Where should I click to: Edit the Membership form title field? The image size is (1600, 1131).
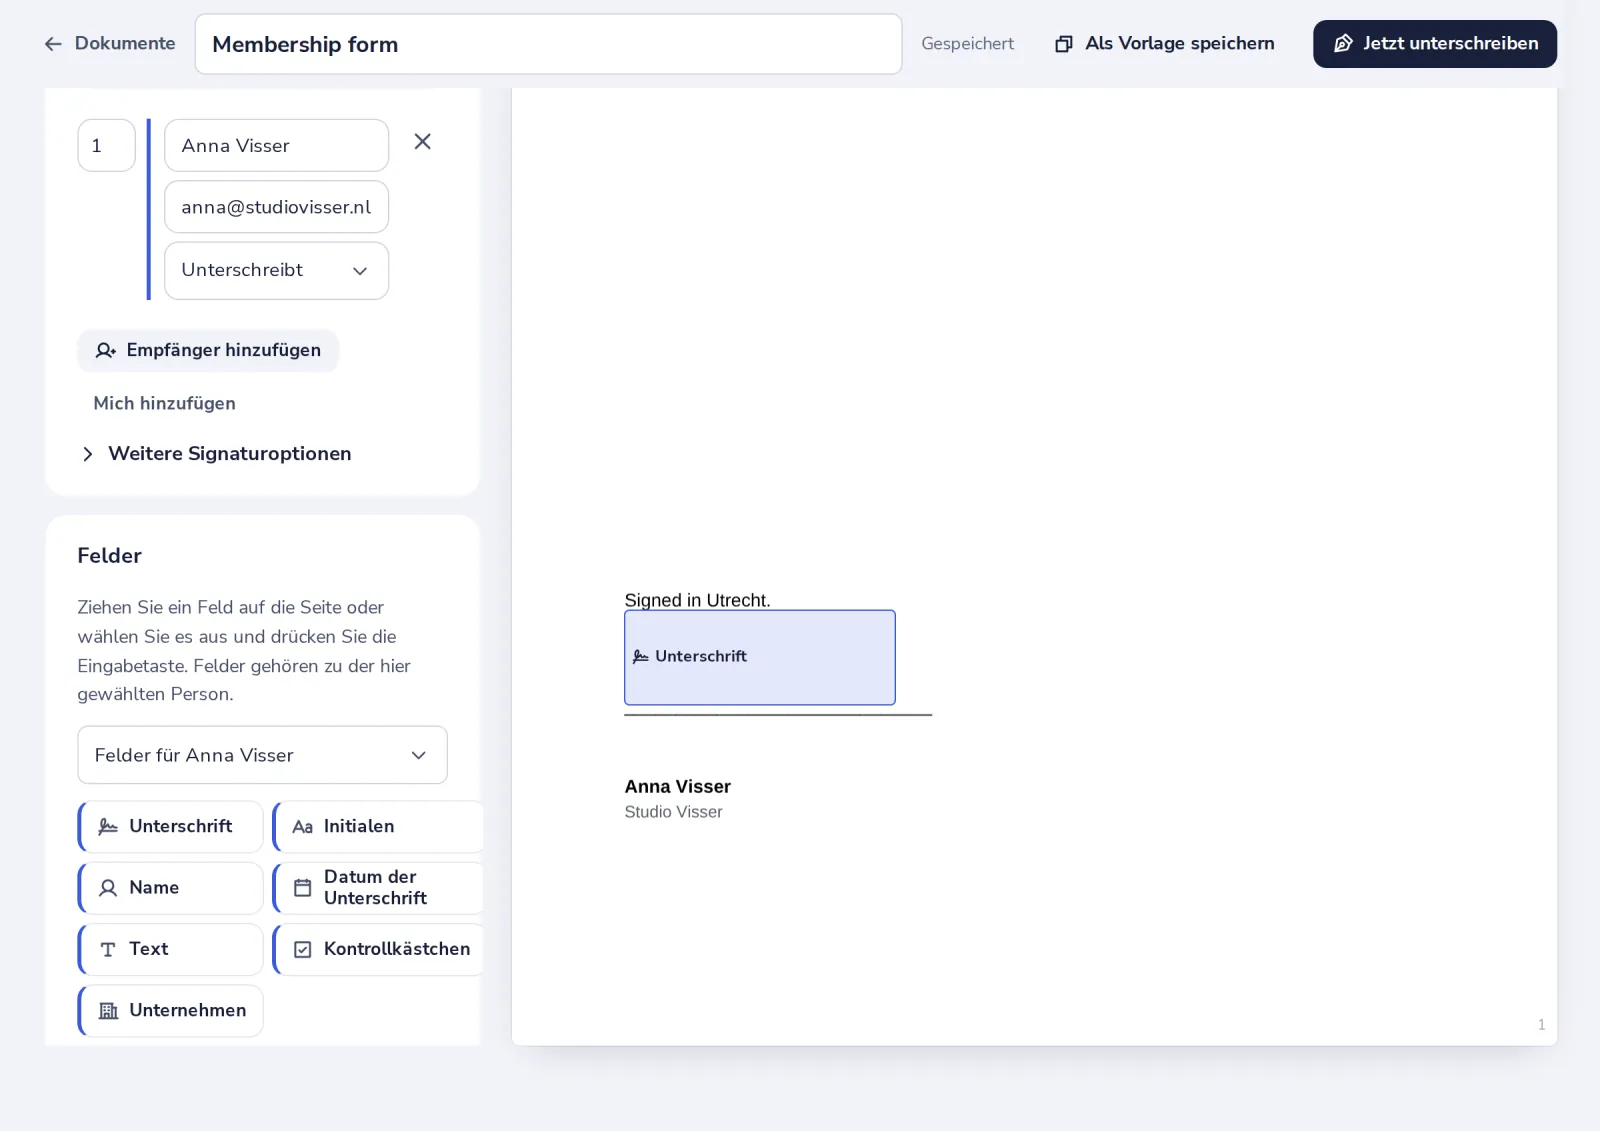pos(548,44)
